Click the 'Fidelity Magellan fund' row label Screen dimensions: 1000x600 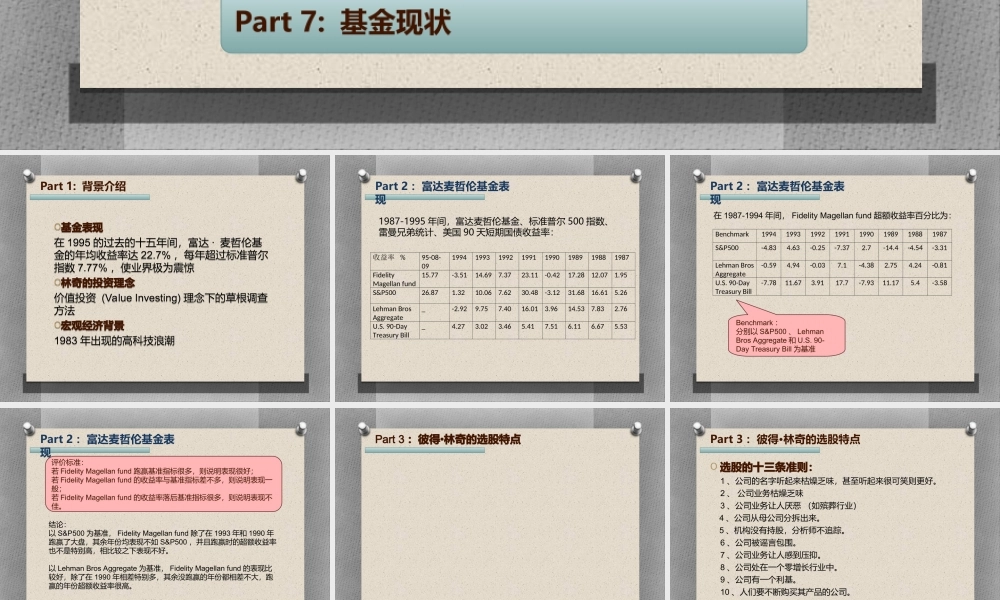(x=394, y=279)
